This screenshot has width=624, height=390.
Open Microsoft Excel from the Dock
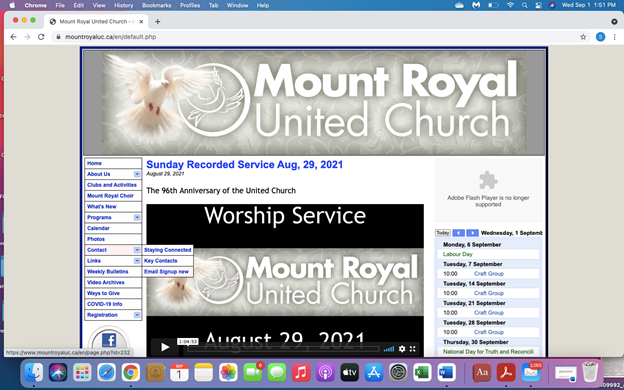422,373
